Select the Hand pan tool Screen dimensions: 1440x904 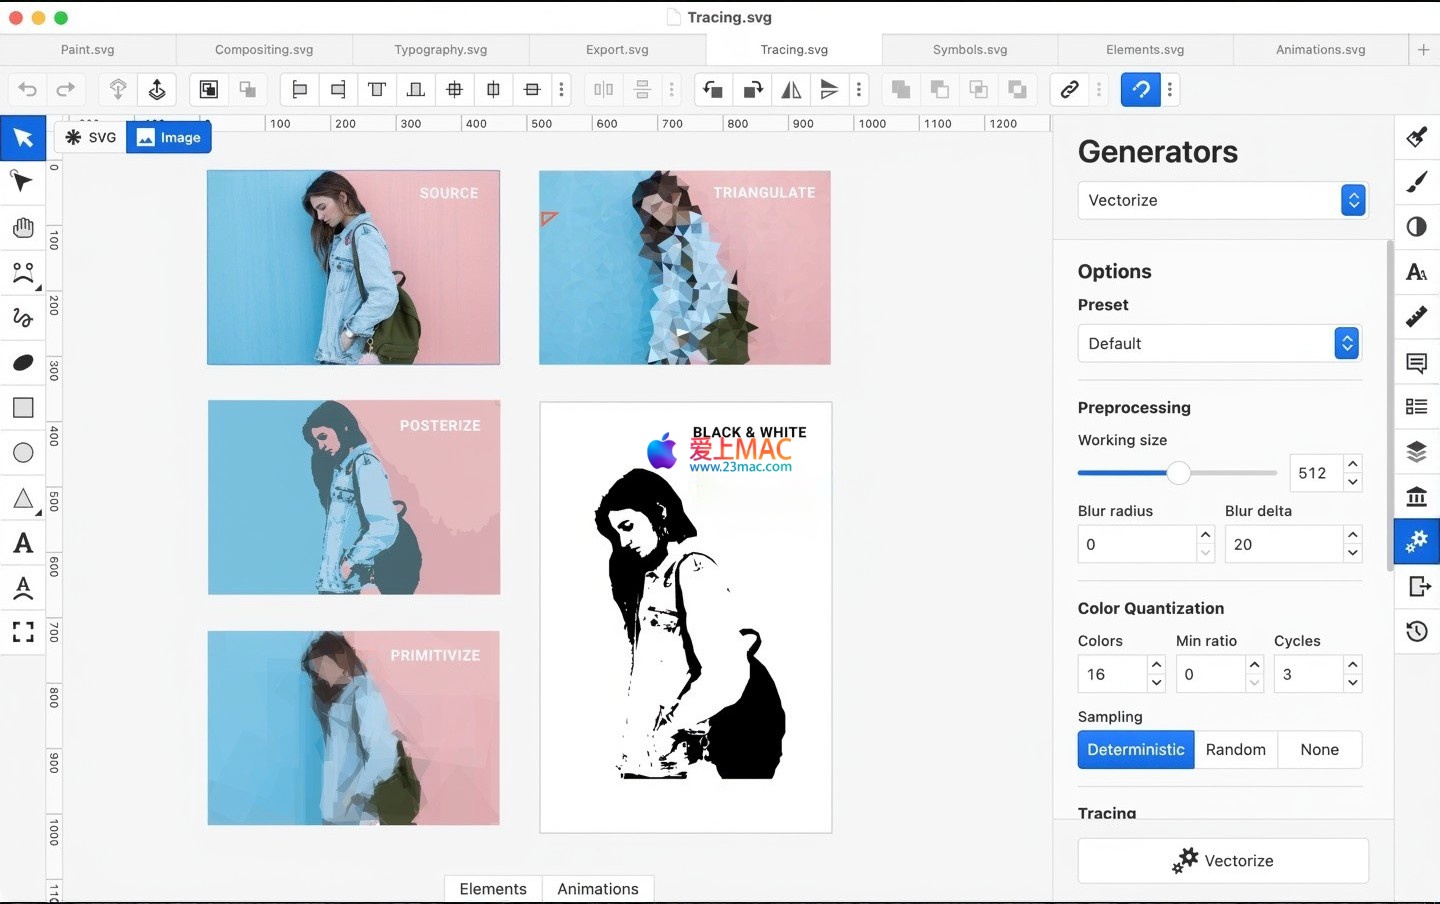tap(23, 228)
